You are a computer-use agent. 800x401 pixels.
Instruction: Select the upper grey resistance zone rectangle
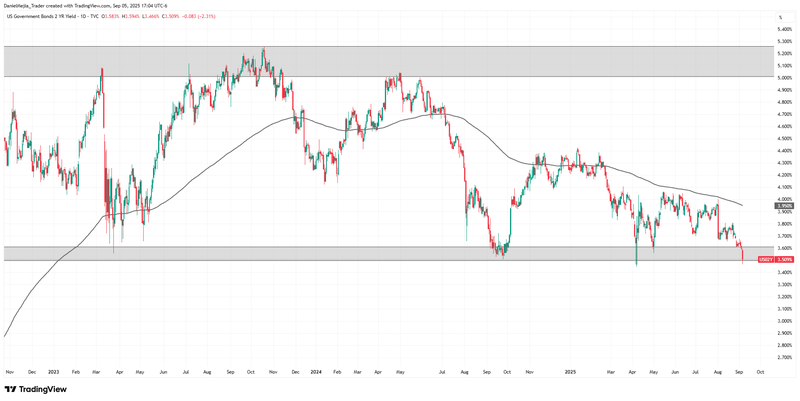point(400,61)
